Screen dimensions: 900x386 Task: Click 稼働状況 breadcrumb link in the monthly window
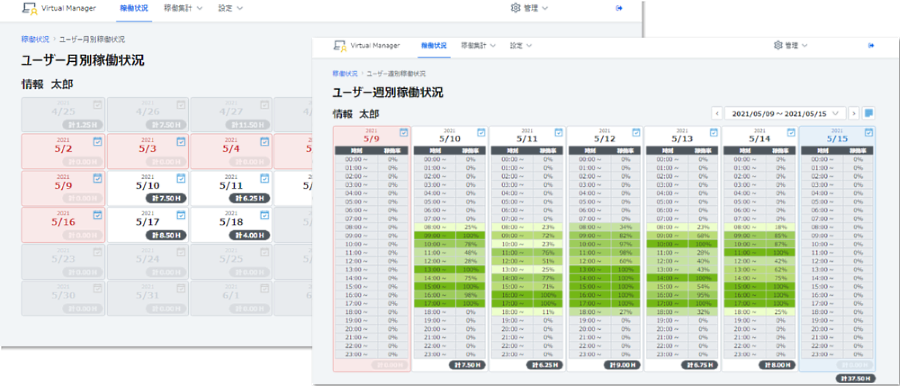[35, 39]
